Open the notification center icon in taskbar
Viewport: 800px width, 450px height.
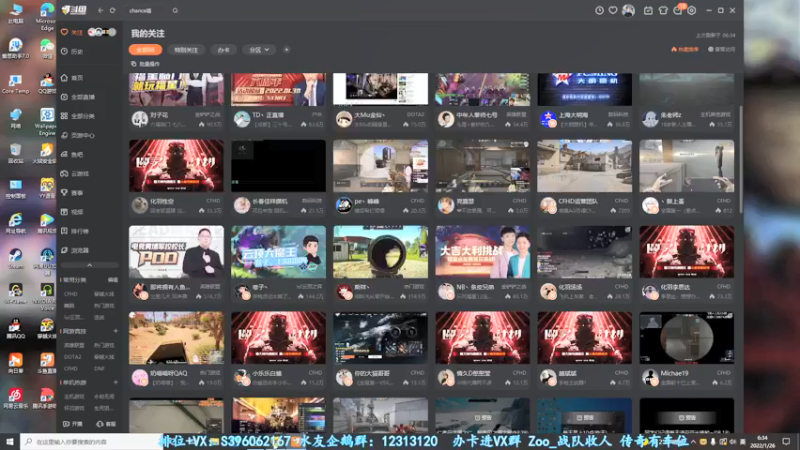pyautogui.click(x=786, y=441)
